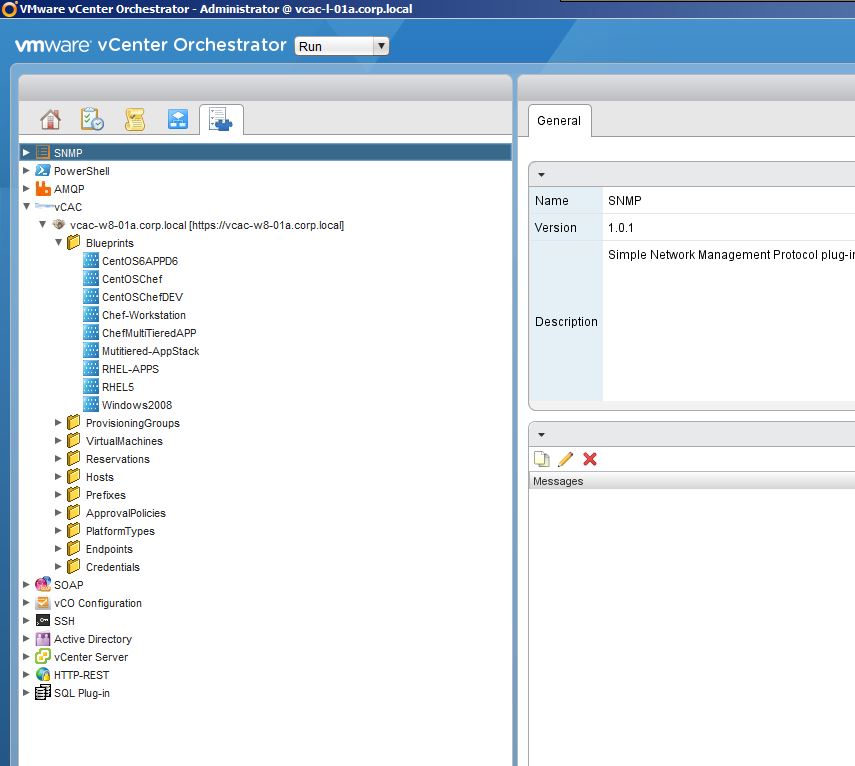Expand the Prefixes folder arrow
Viewport: 855px width, 766px height.
58,494
